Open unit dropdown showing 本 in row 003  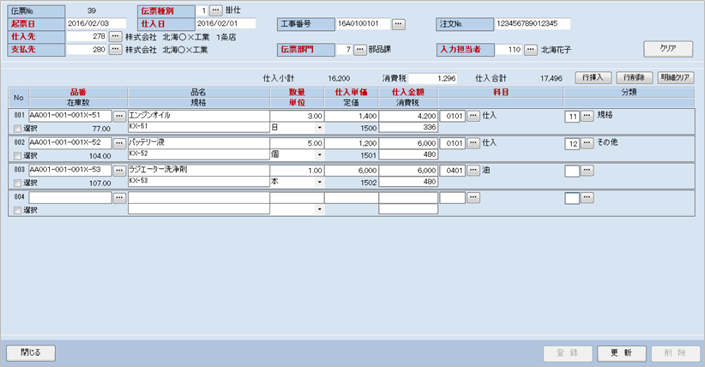(x=319, y=182)
